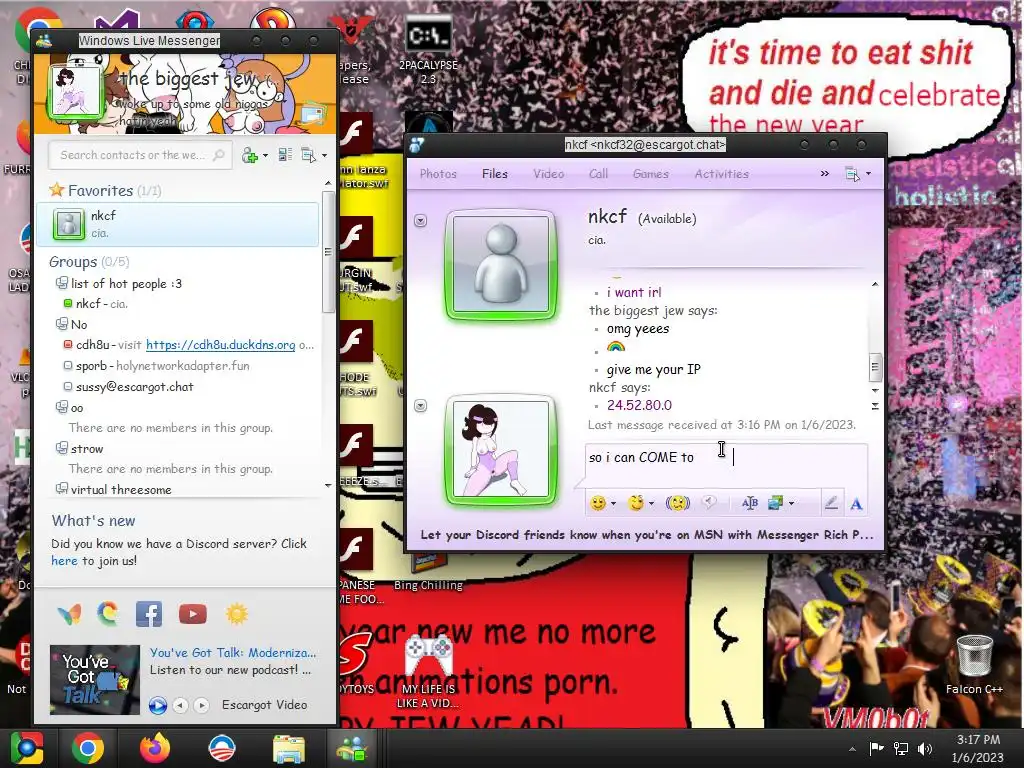Click the network icon in system tray
1024x768 pixels.
(901, 748)
